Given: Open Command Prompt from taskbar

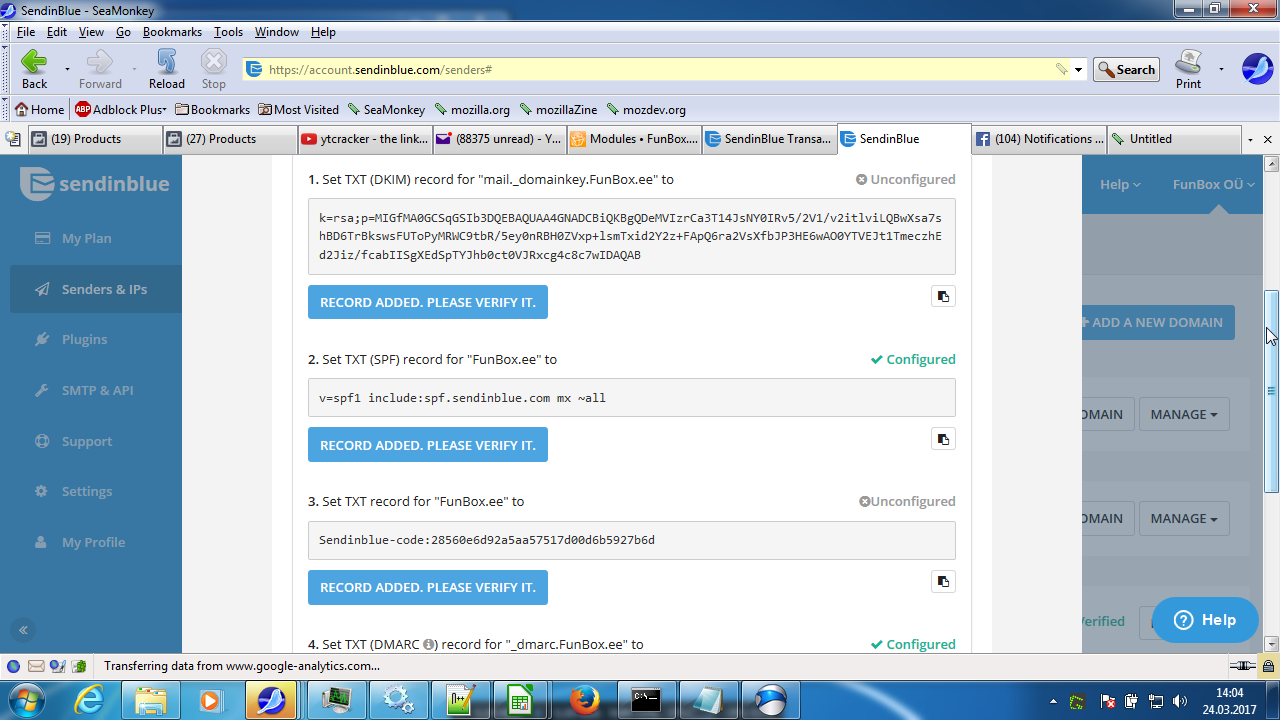Looking at the screenshot, I should (x=646, y=700).
